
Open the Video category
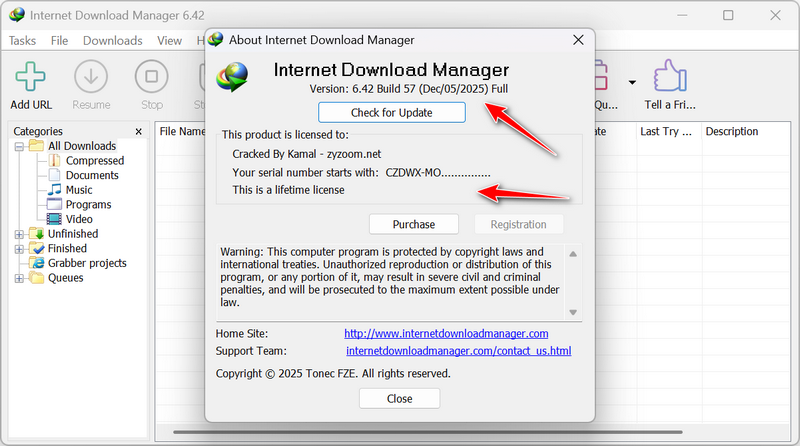79,219
